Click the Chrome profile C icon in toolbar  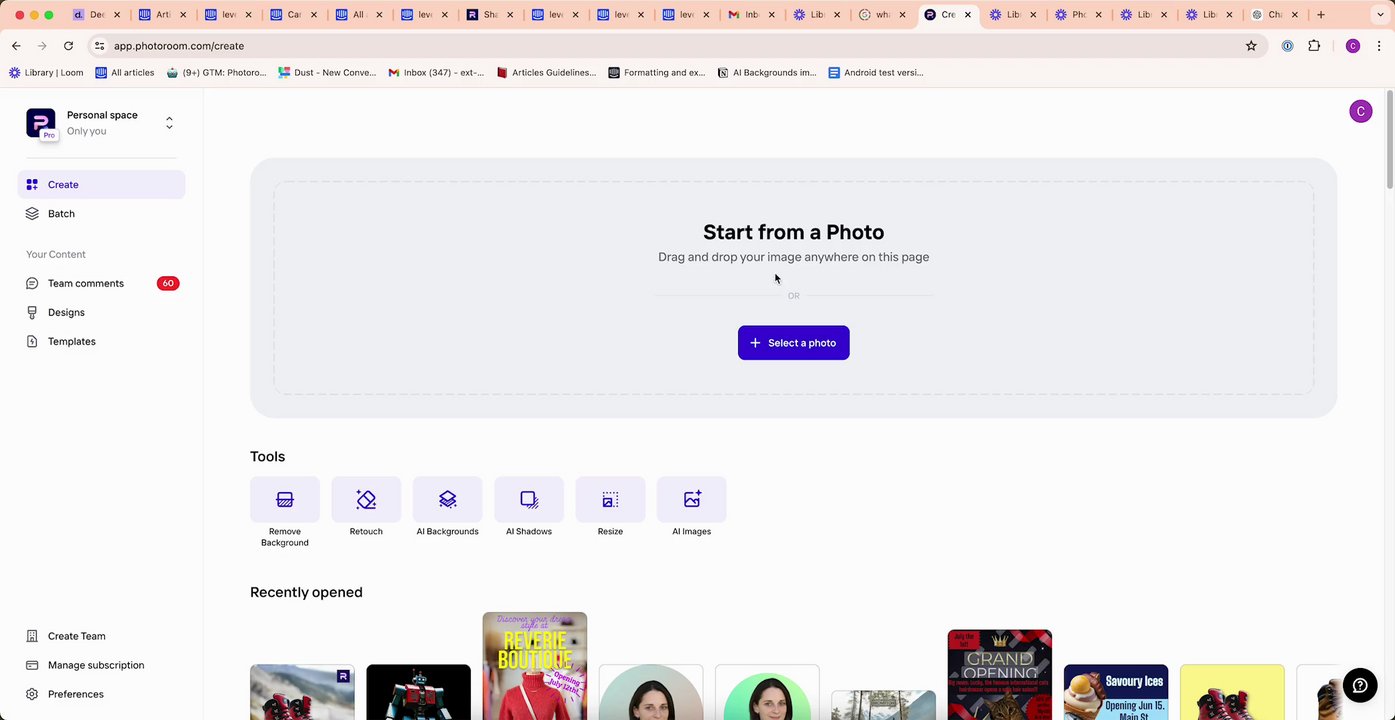(x=1353, y=46)
